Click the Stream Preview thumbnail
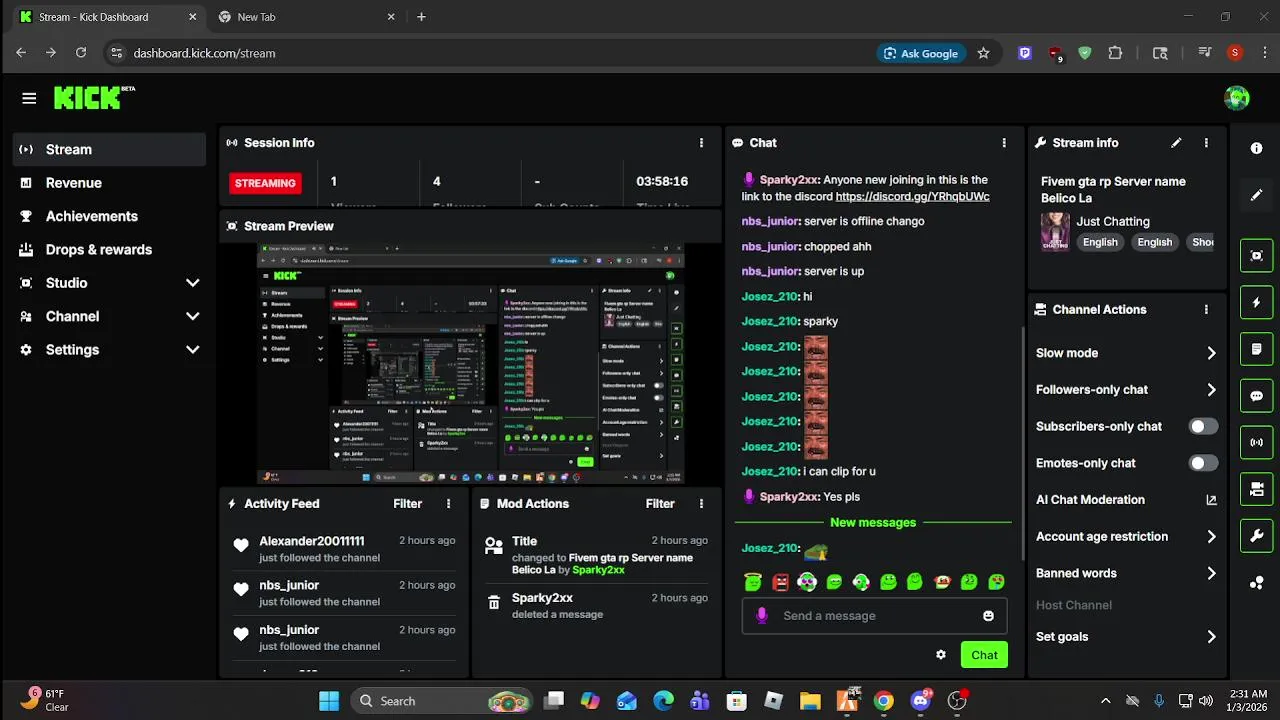This screenshot has height=720, width=1280. (x=470, y=364)
